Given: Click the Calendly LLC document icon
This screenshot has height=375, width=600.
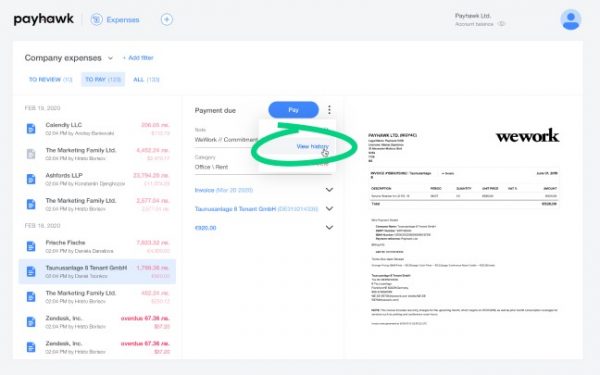Looking at the screenshot, I should pos(31,129).
